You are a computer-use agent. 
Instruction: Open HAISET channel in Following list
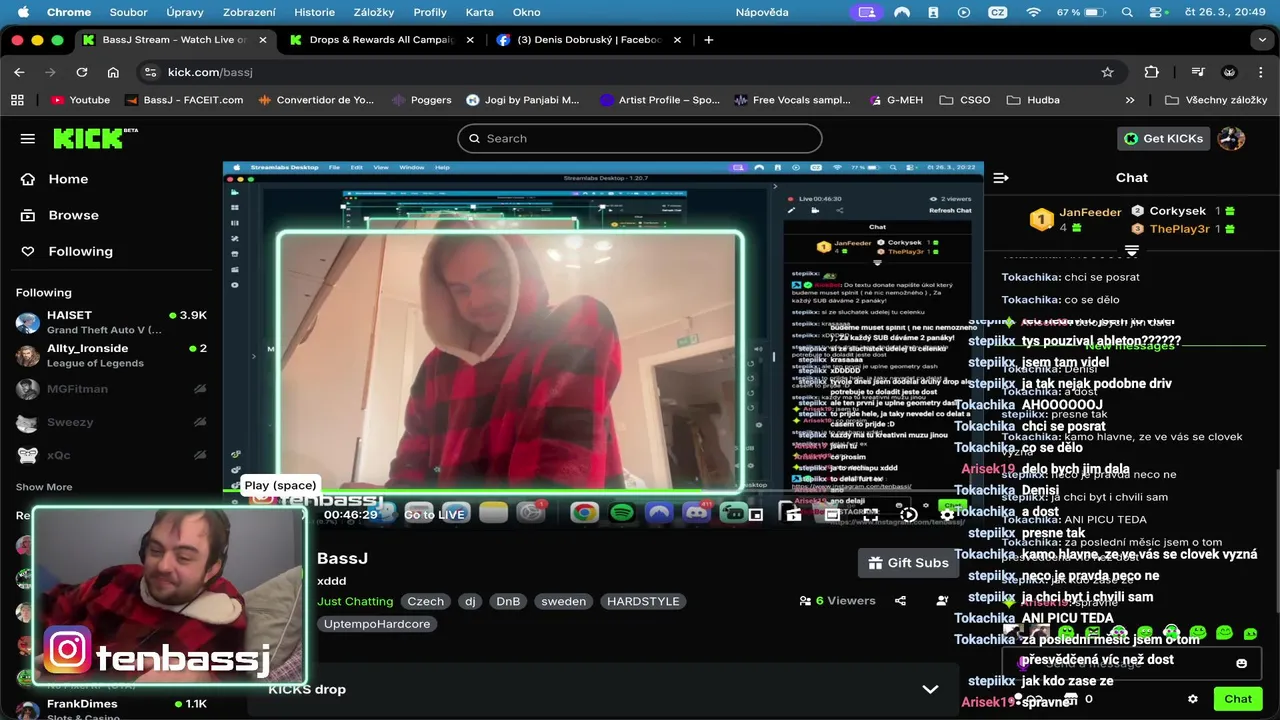click(110, 322)
